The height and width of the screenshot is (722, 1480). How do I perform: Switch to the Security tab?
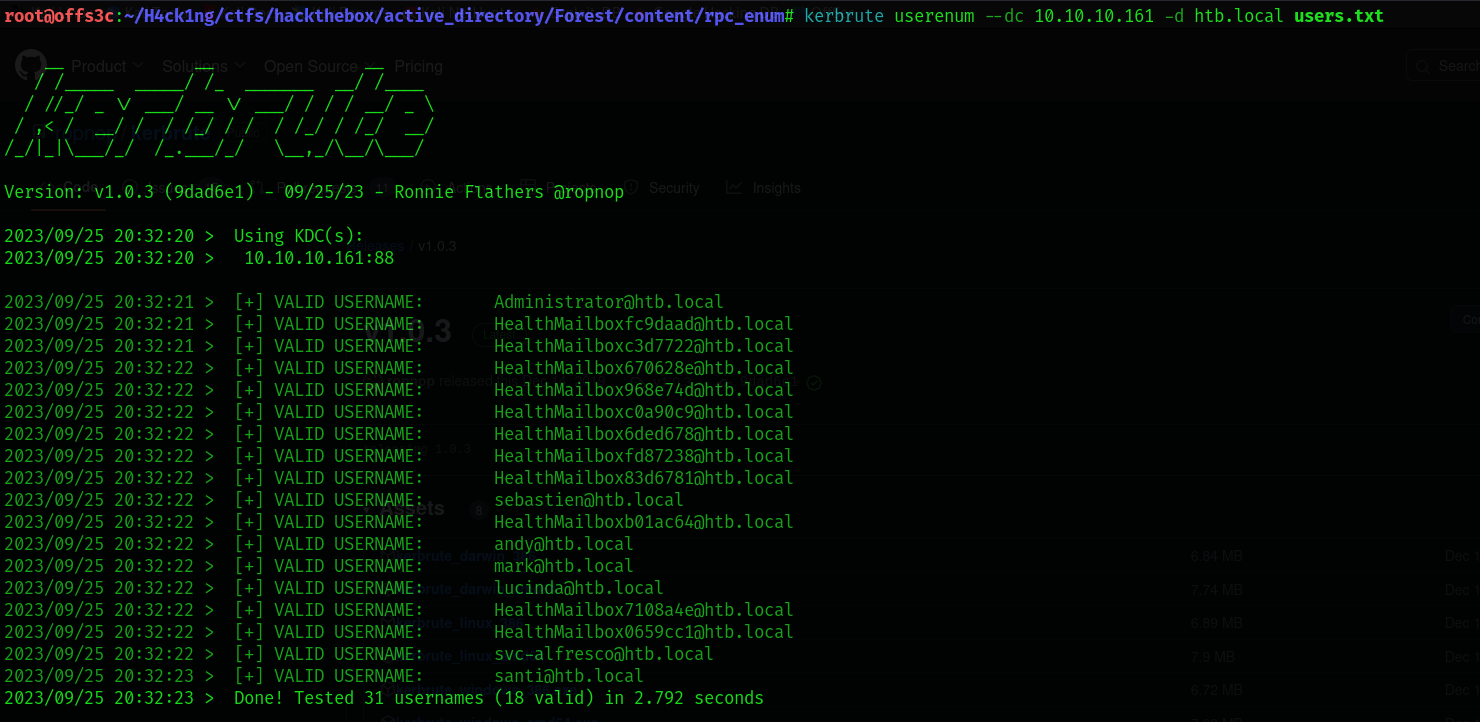pos(674,188)
